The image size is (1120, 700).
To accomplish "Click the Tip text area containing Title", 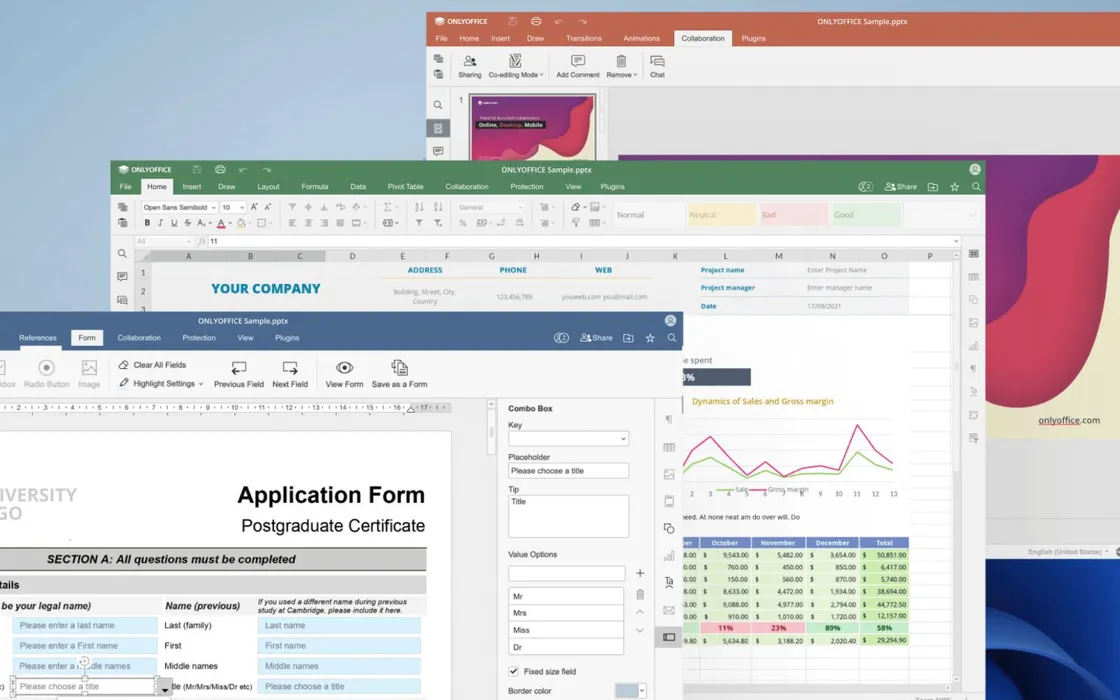I will click(x=569, y=516).
